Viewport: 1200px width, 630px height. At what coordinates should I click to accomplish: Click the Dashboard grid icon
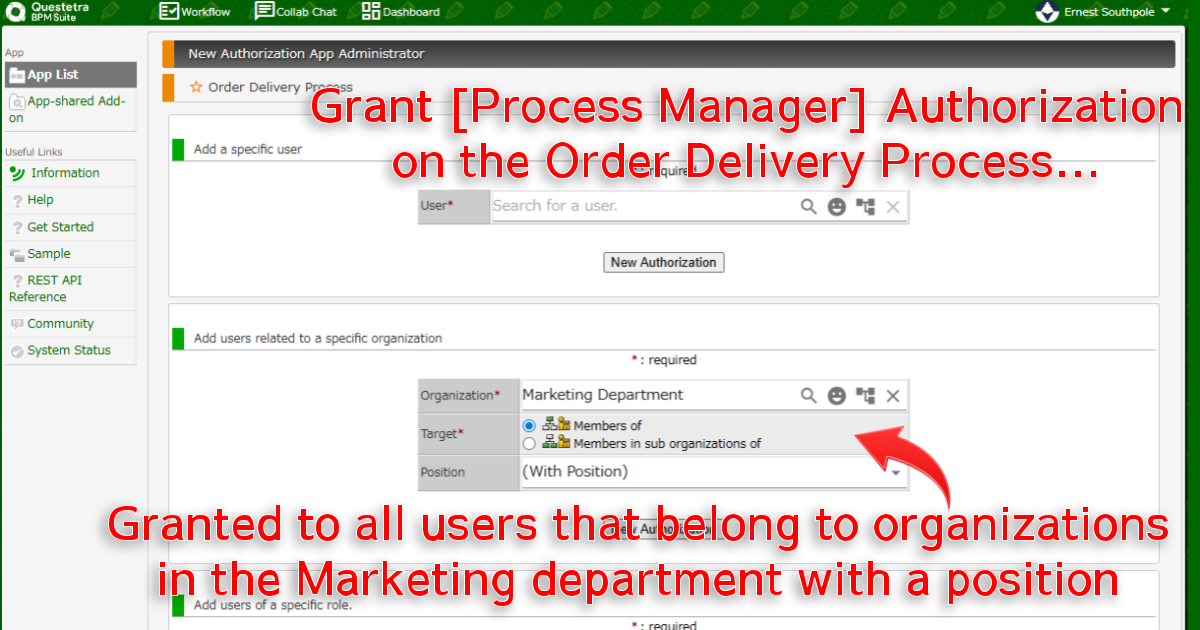click(370, 12)
